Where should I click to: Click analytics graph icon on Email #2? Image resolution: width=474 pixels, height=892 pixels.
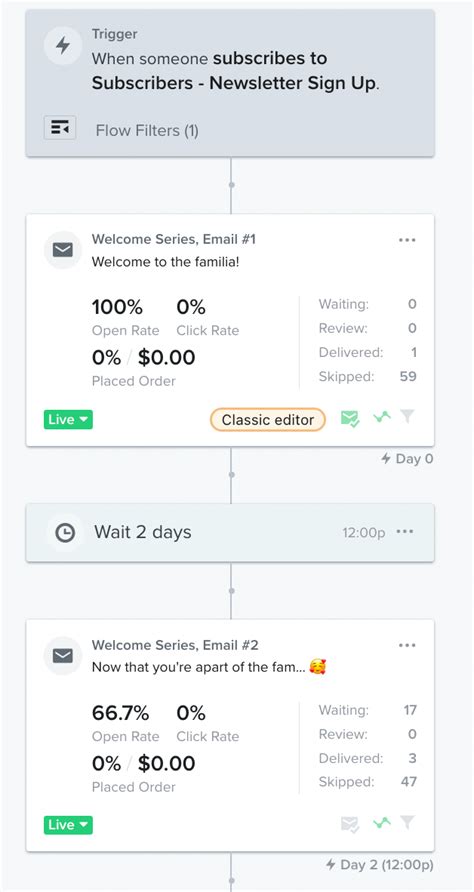tap(382, 823)
